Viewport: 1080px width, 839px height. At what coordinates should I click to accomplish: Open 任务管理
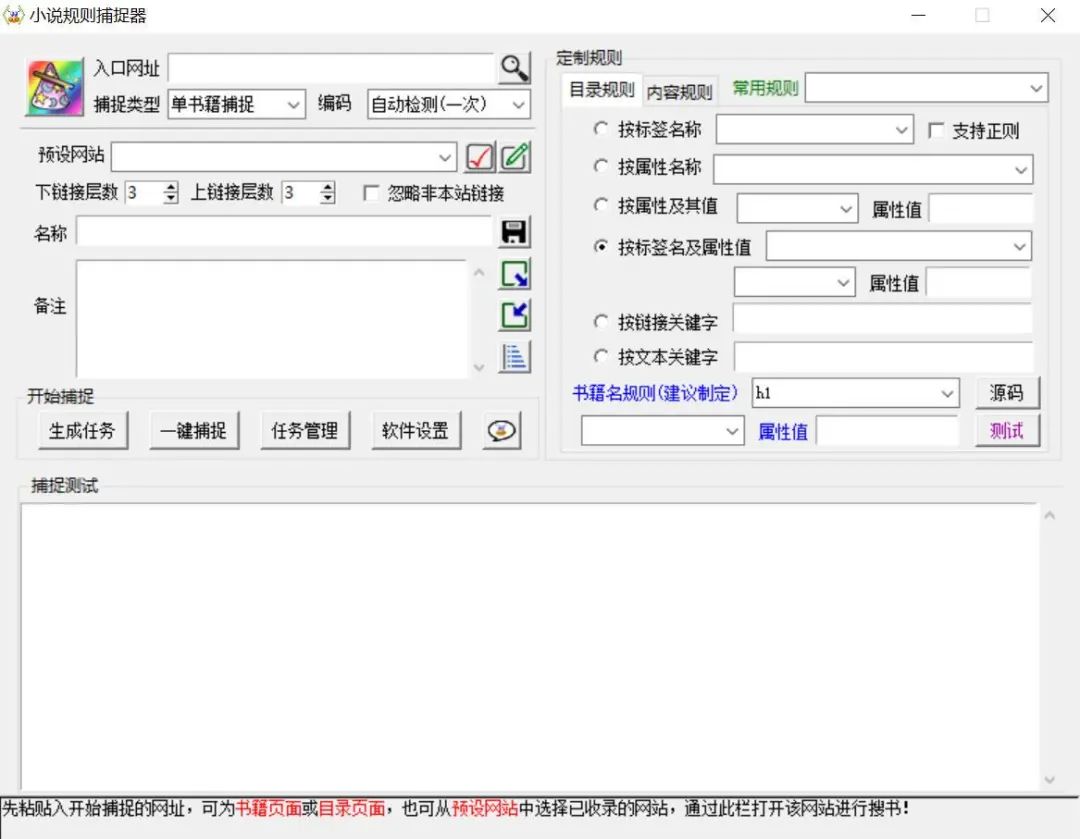[x=304, y=431]
